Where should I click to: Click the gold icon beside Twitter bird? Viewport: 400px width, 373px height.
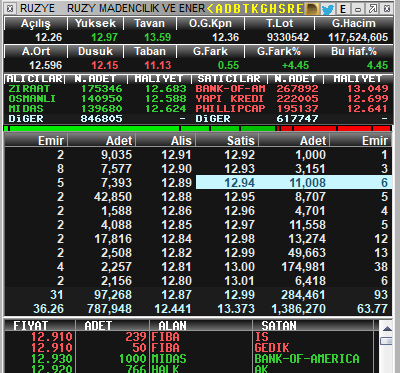pyautogui.click(x=312, y=9)
